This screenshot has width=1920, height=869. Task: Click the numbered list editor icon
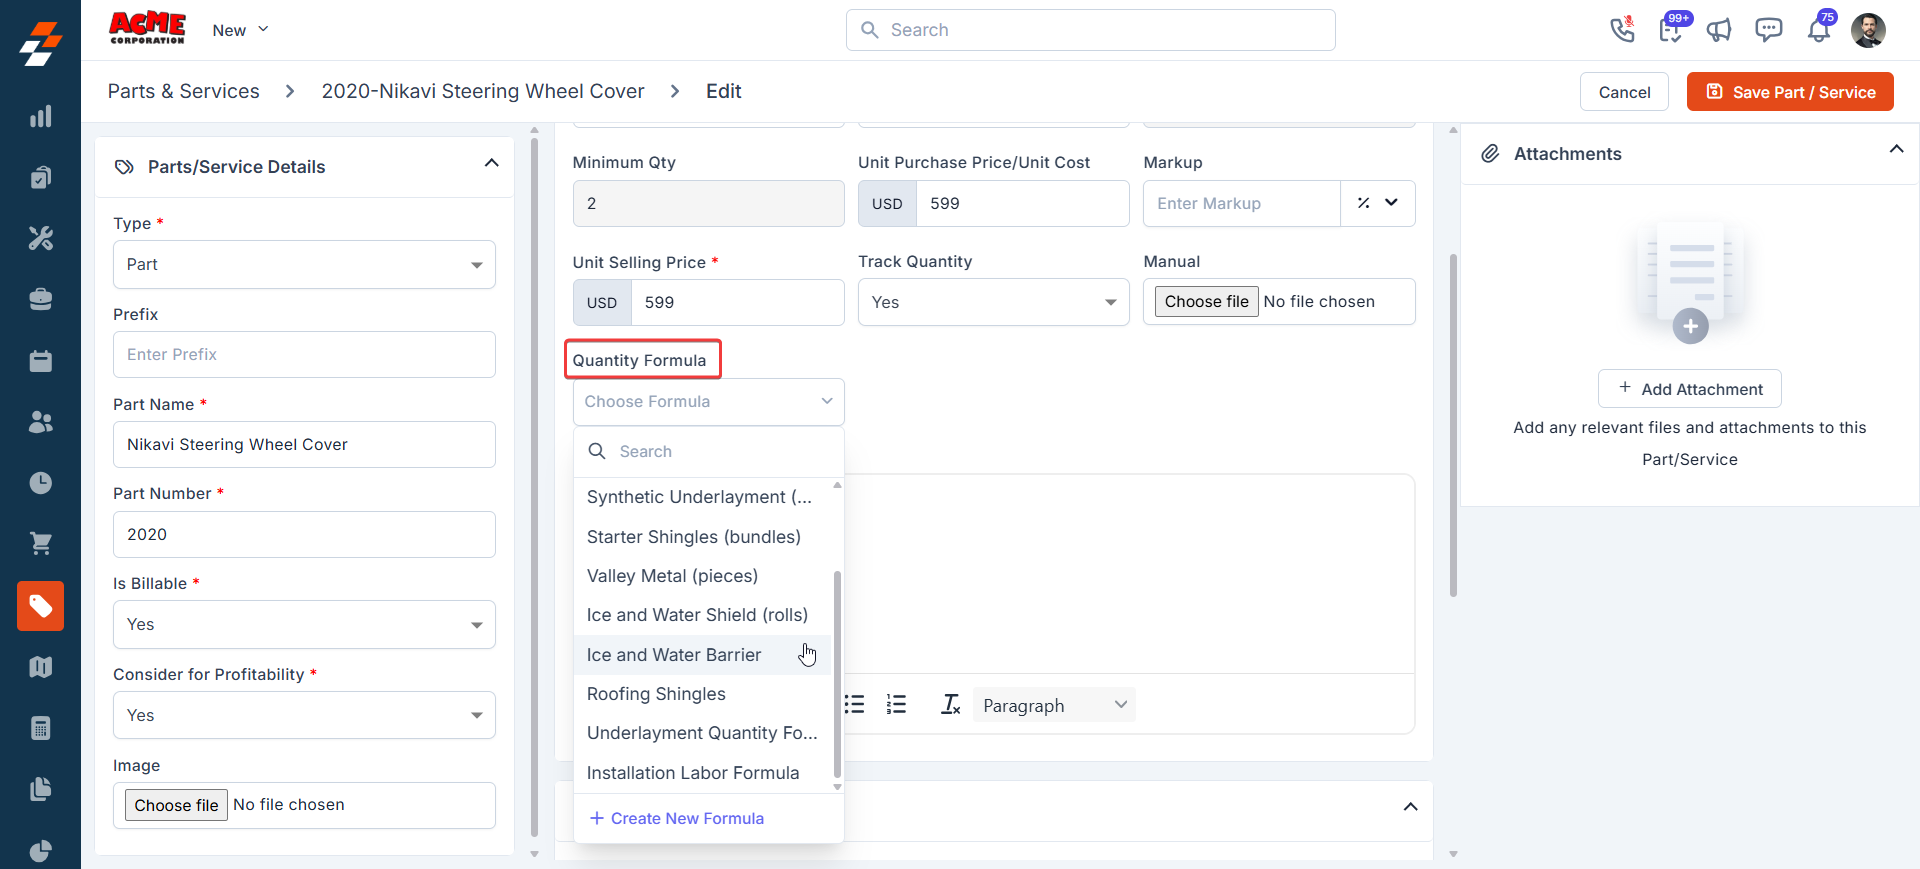tap(896, 705)
